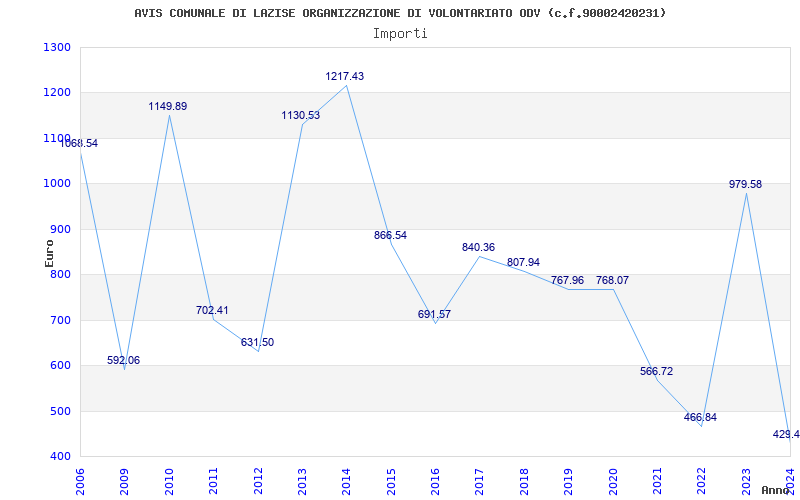Select the Importi subtitle
Image resolution: width=800 pixels, height=500 pixels.
tap(400, 34)
